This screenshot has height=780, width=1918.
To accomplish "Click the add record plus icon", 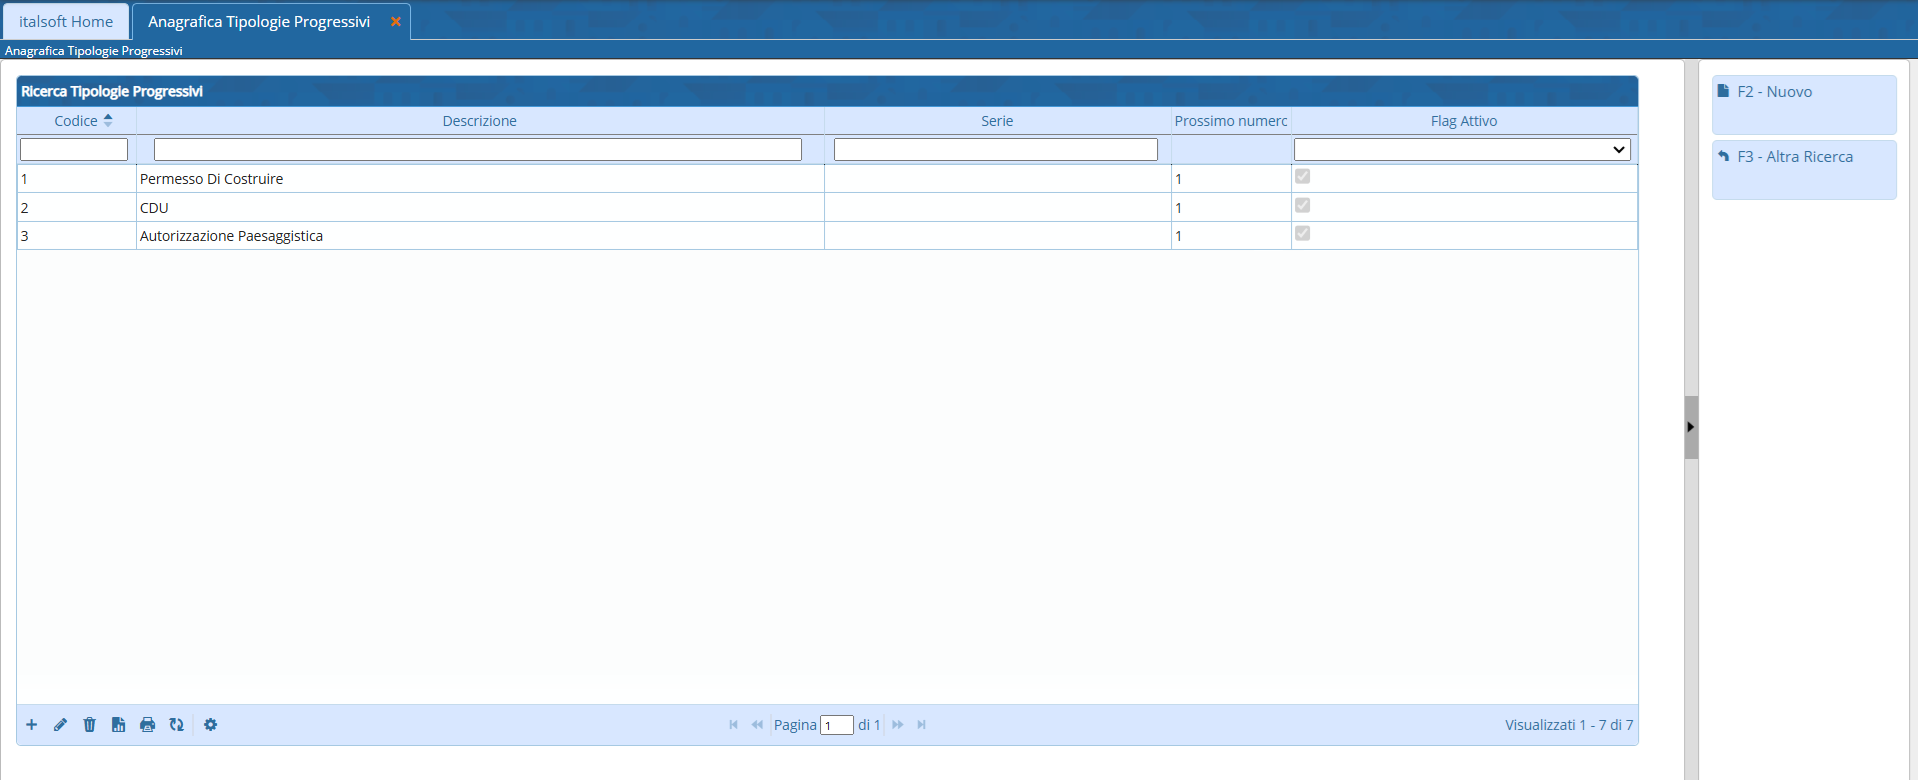I will click(32, 725).
